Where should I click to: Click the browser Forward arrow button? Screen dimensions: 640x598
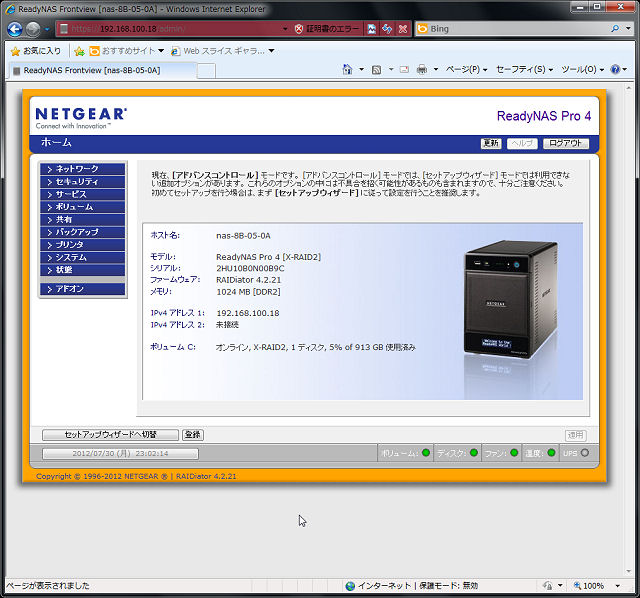[x=33, y=29]
